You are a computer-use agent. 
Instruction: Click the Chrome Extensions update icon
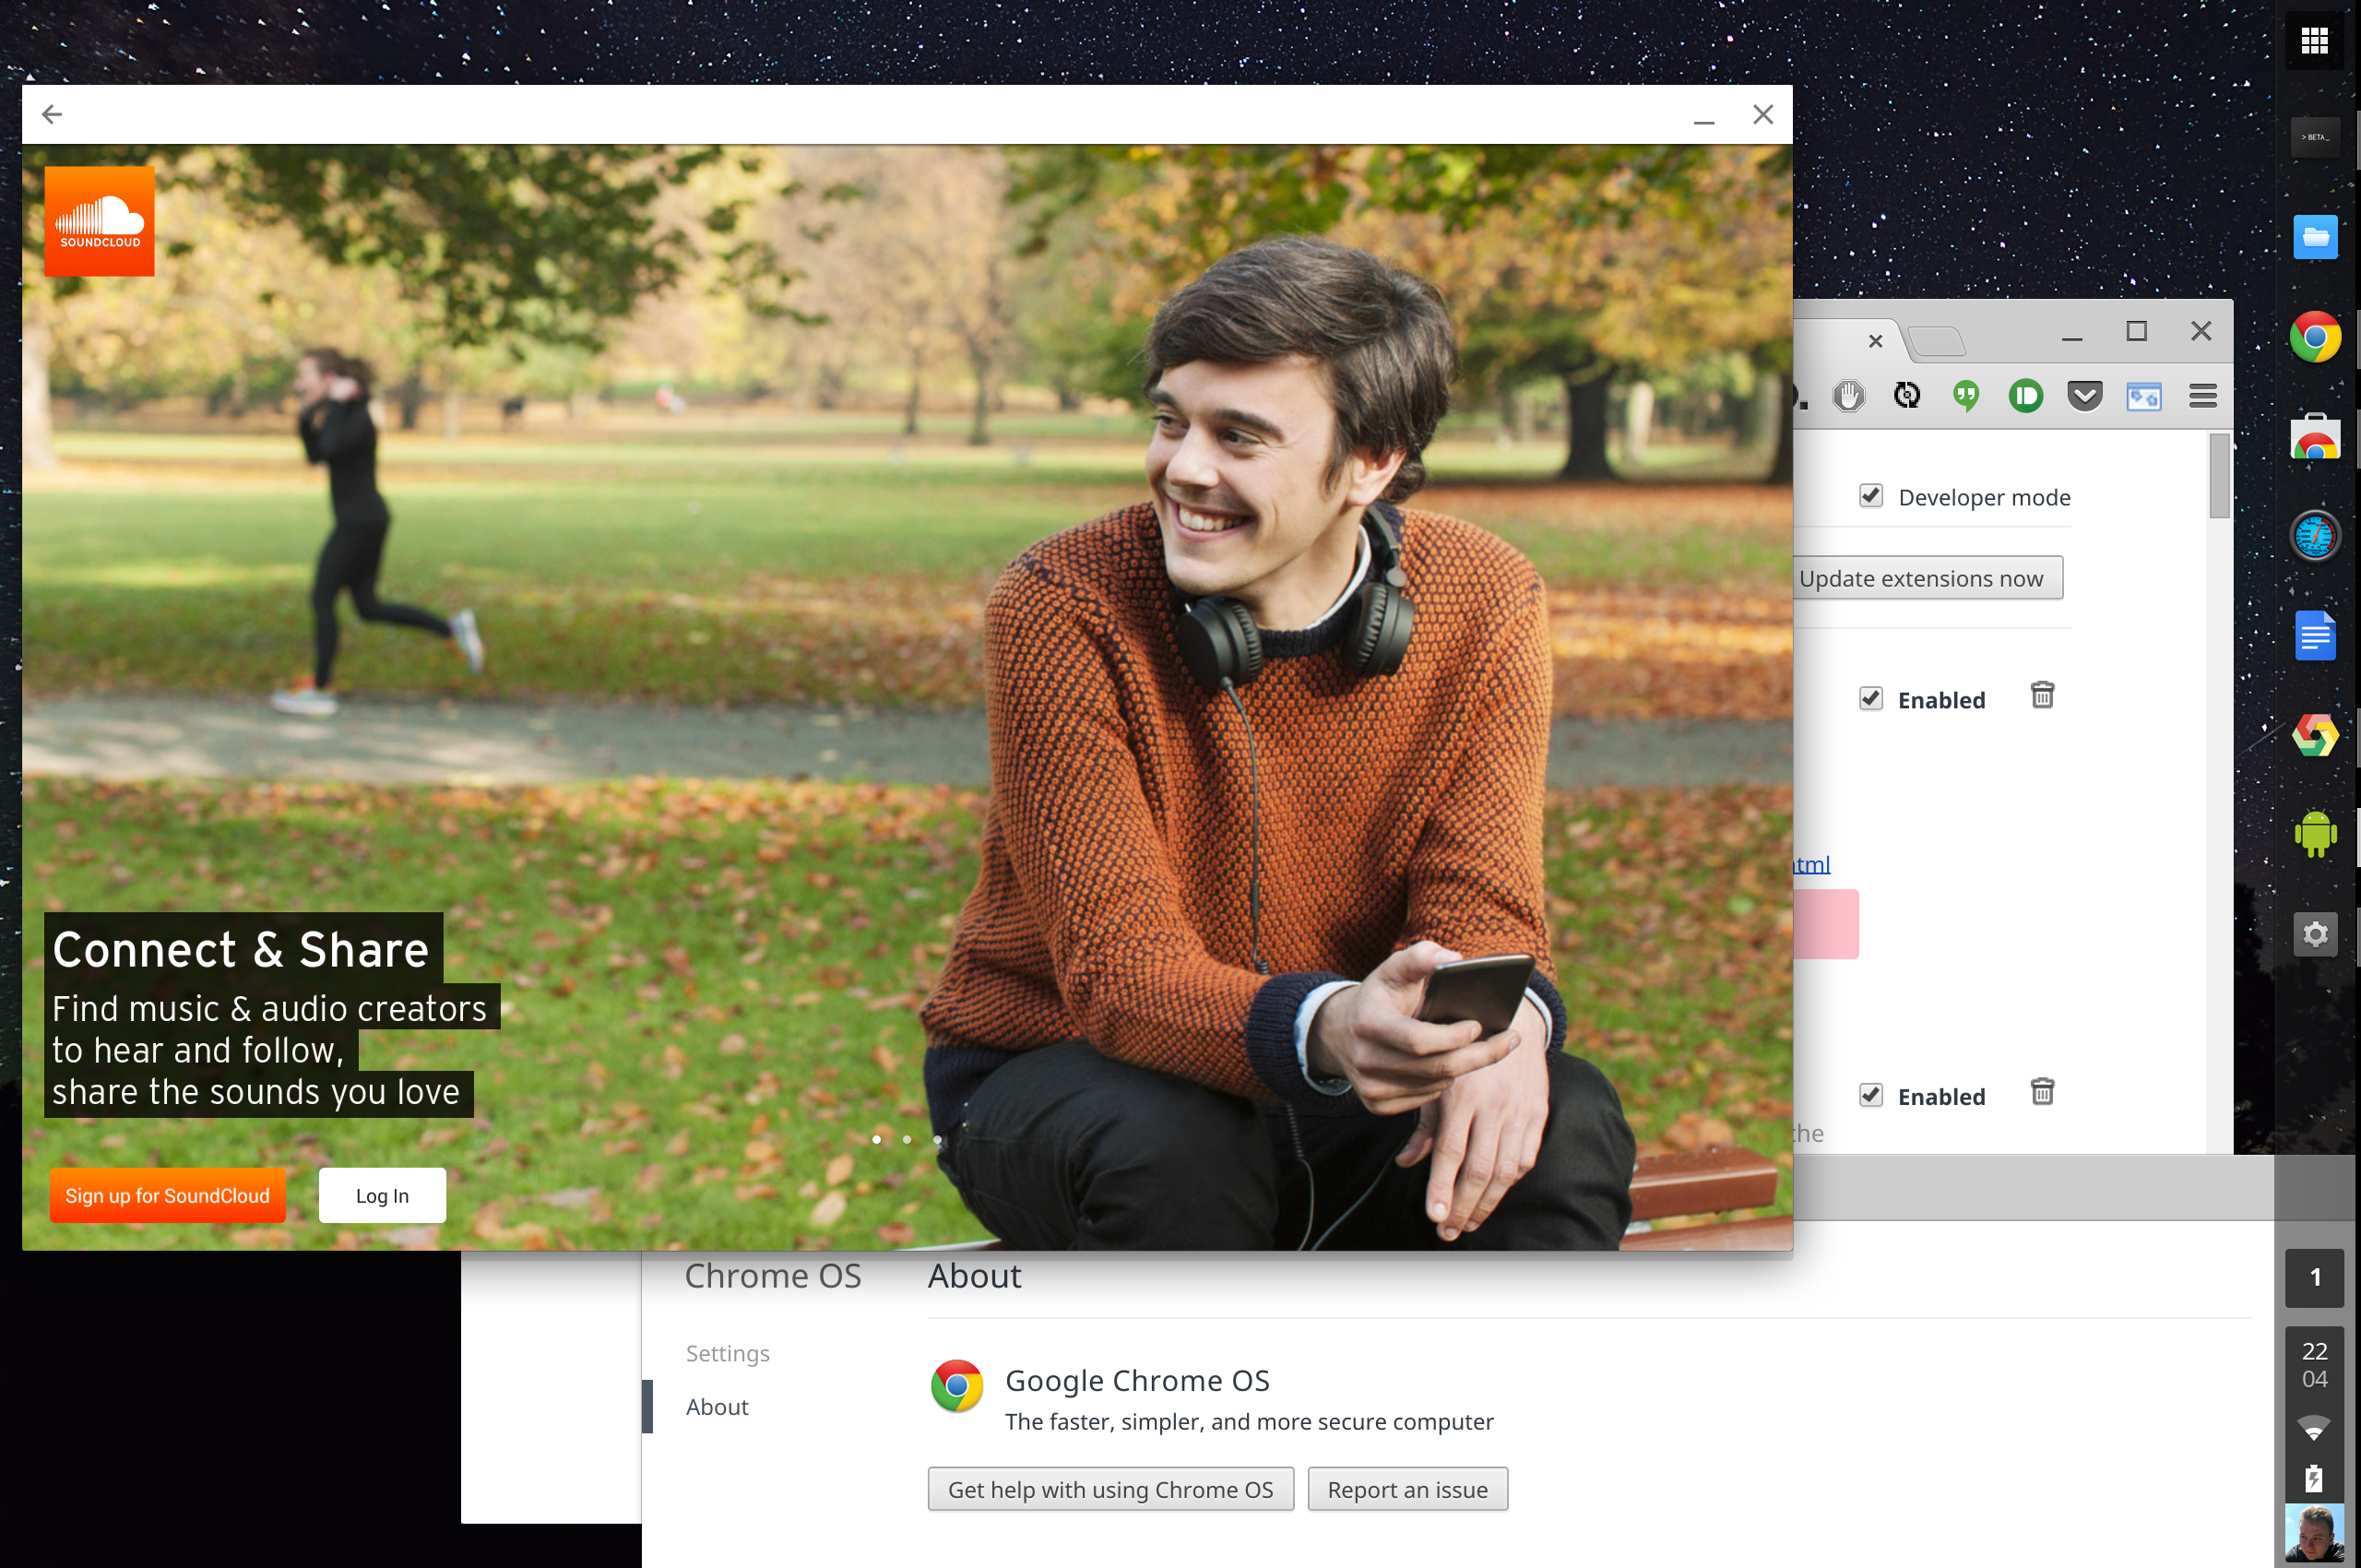coord(1924,577)
